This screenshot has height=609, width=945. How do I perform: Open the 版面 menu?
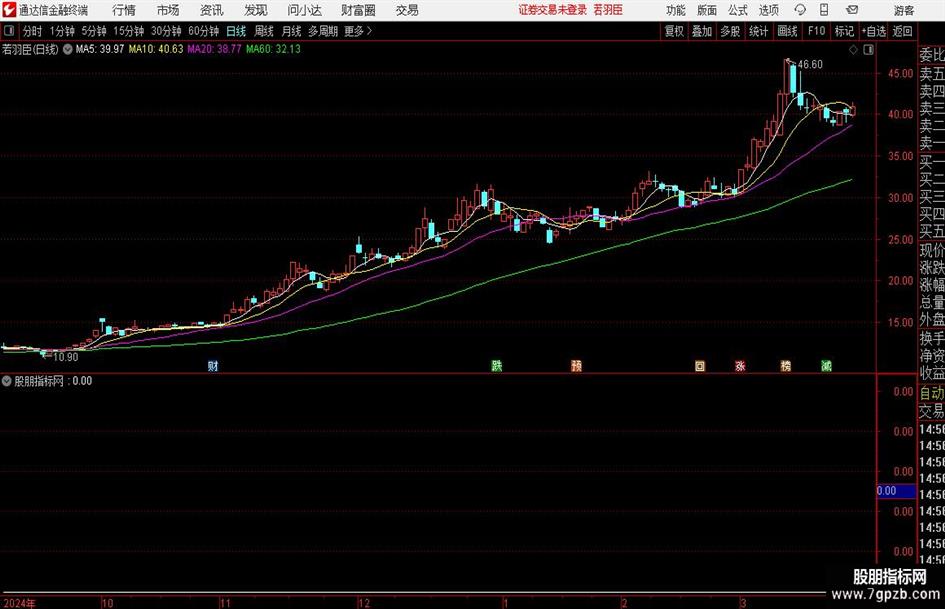pyautogui.click(x=707, y=10)
